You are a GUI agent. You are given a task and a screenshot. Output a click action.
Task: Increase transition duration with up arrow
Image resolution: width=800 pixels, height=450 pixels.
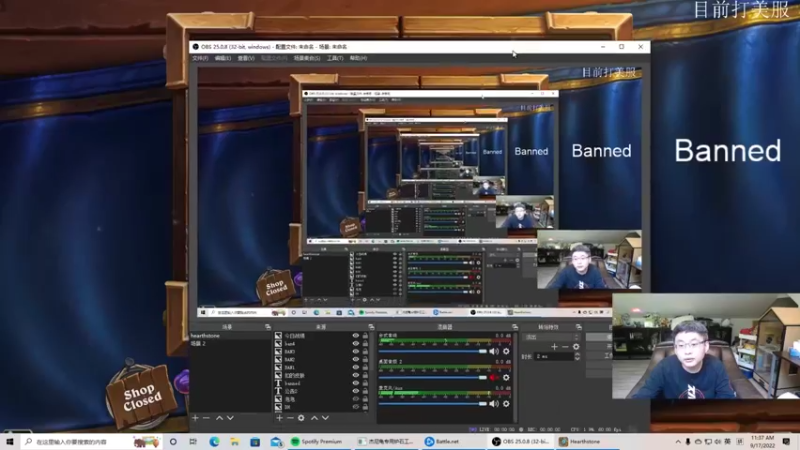point(577,354)
